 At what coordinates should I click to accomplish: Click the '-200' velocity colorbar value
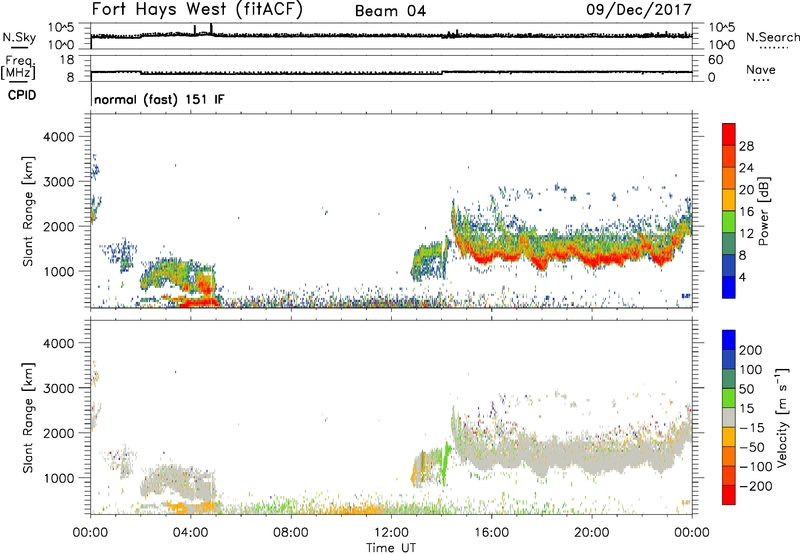tap(754, 486)
